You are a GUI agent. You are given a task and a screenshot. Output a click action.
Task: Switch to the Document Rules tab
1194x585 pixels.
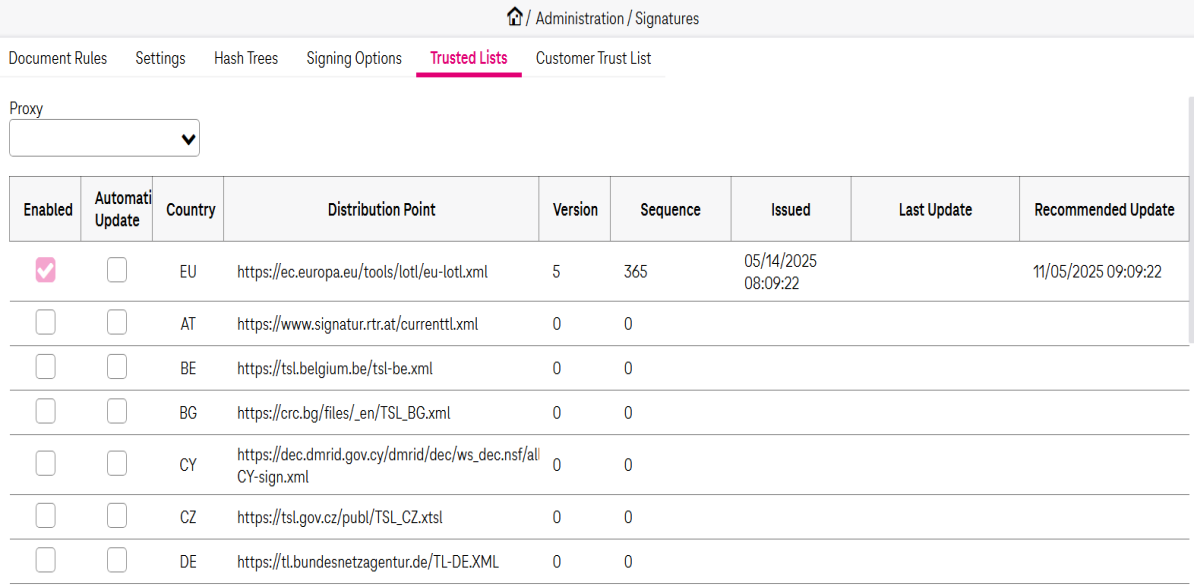[x=58, y=58]
